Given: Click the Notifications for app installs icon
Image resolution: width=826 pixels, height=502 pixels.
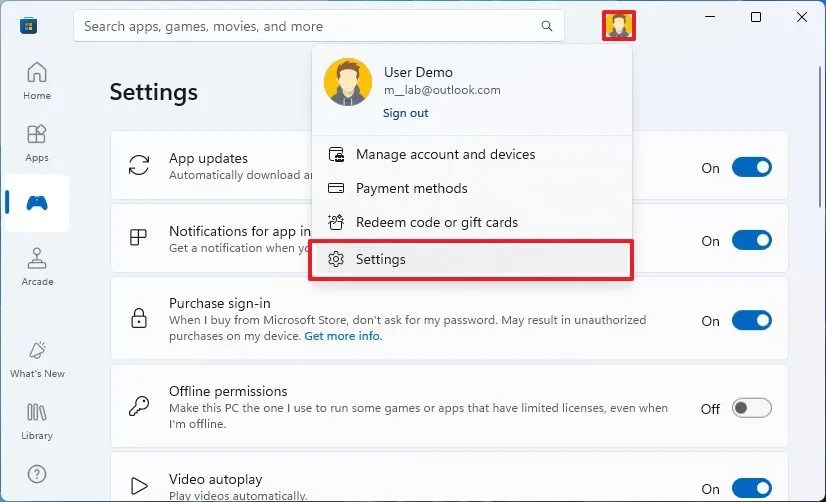Looking at the screenshot, I should coord(138,237).
